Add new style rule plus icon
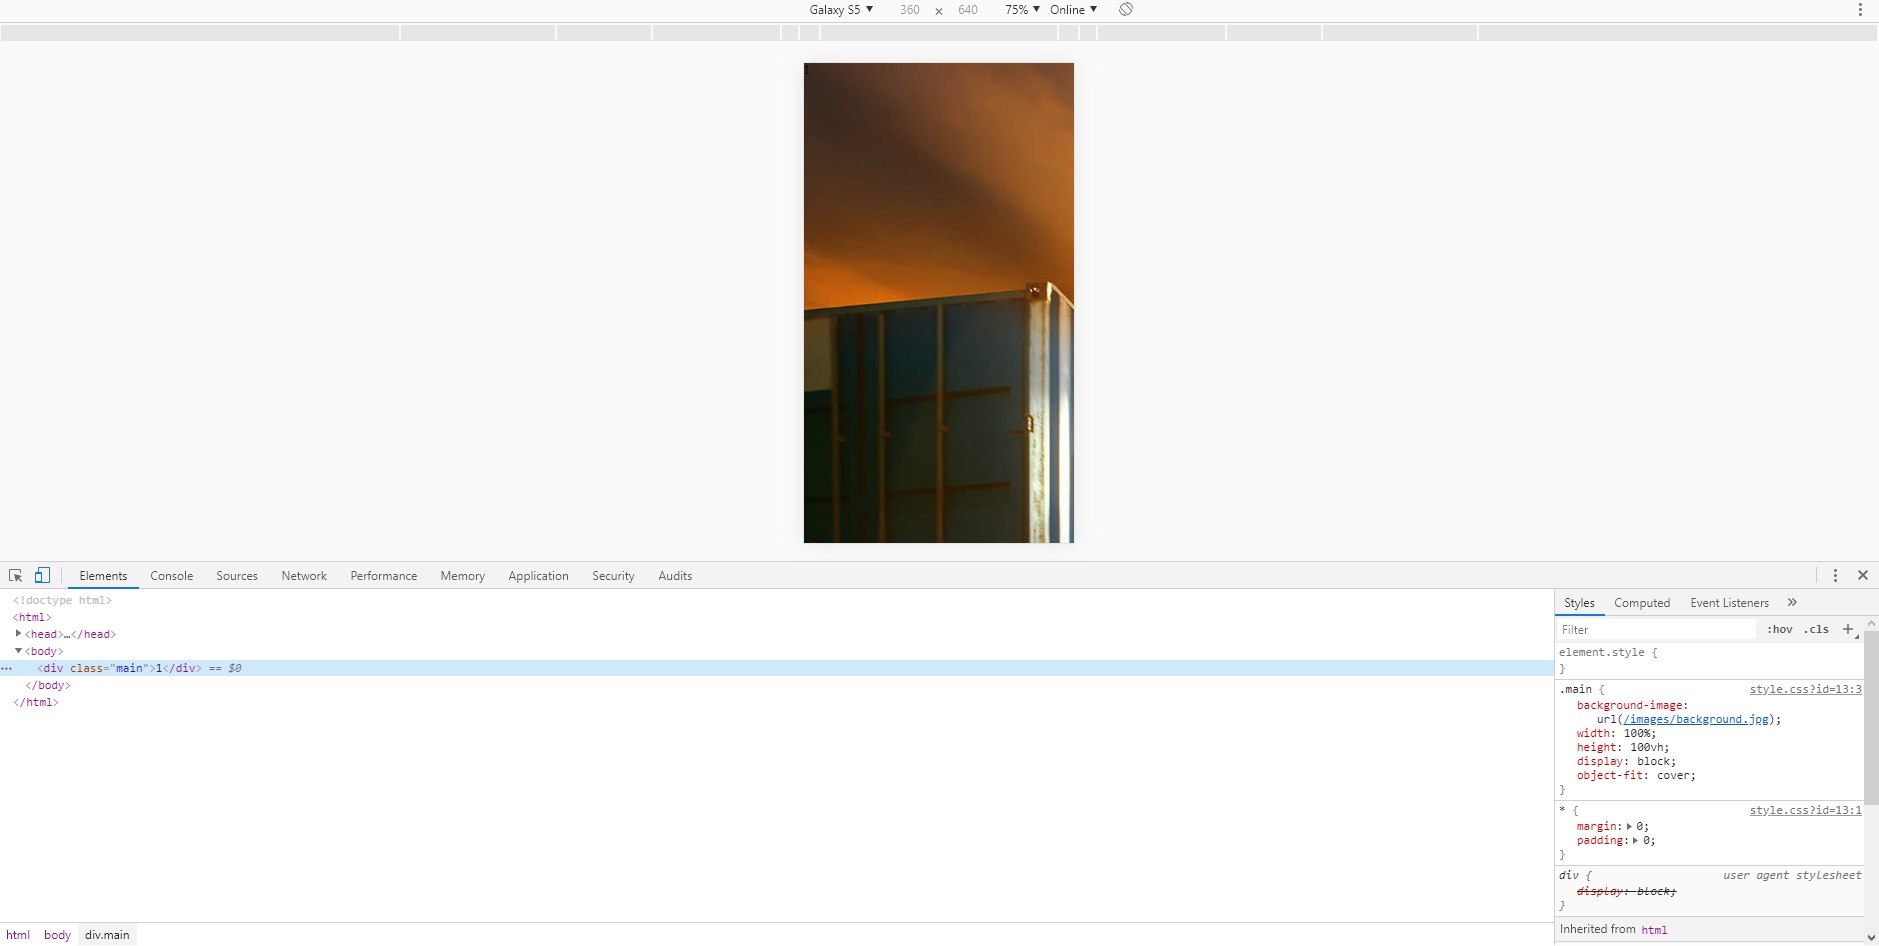The image size is (1879, 946). point(1848,629)
